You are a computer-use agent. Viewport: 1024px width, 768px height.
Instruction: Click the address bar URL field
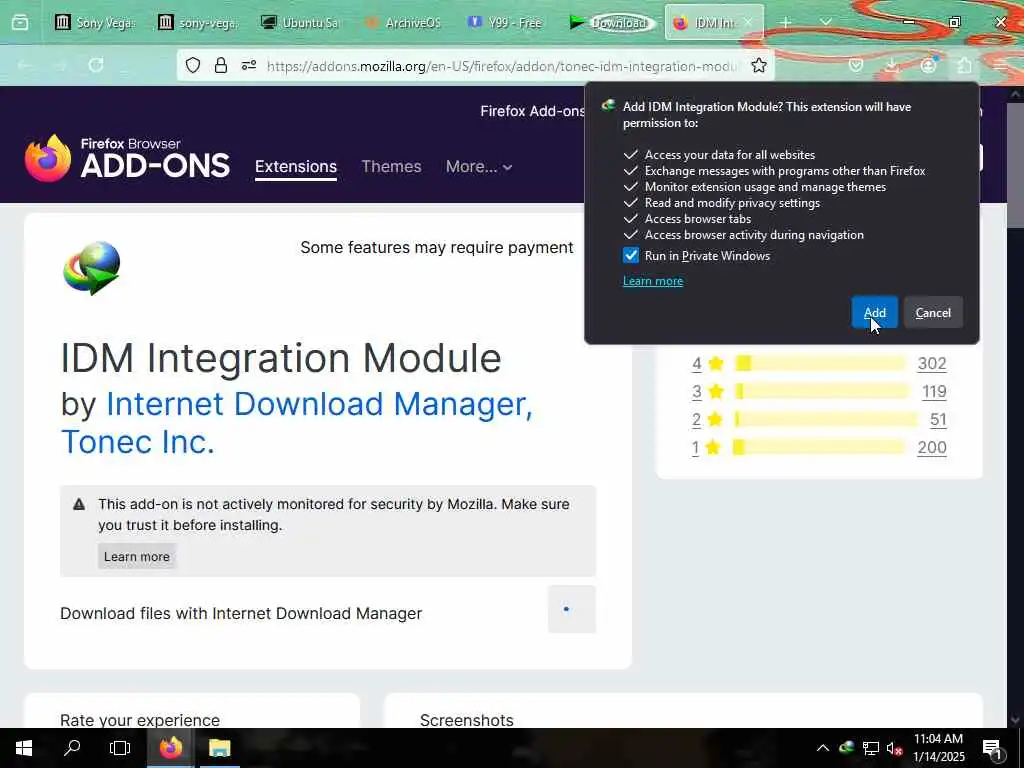[x=503, y=66]
